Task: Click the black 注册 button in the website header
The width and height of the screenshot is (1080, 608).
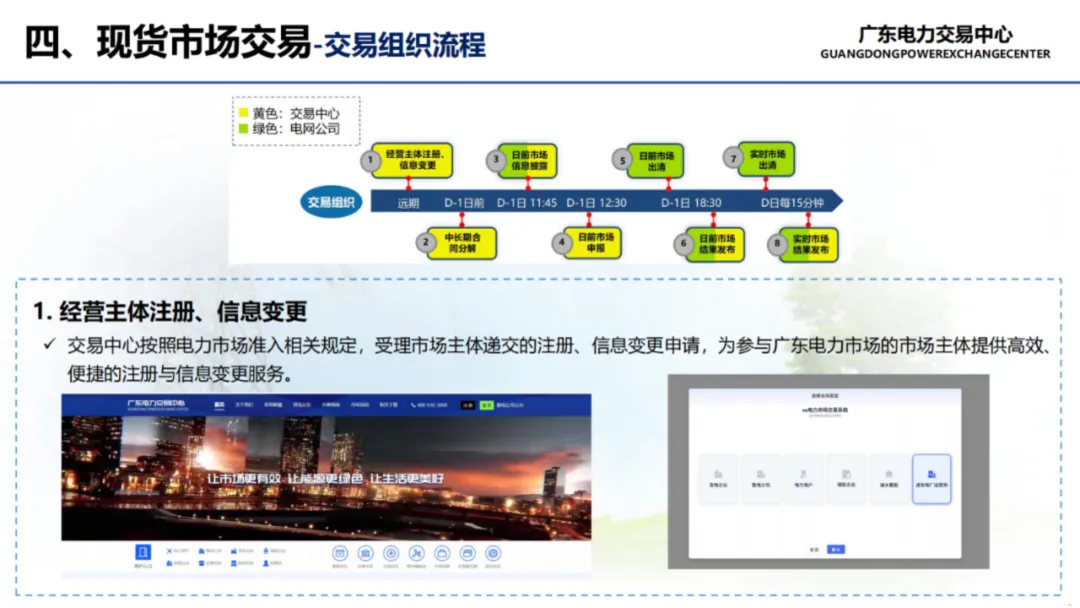Action: 468,406
